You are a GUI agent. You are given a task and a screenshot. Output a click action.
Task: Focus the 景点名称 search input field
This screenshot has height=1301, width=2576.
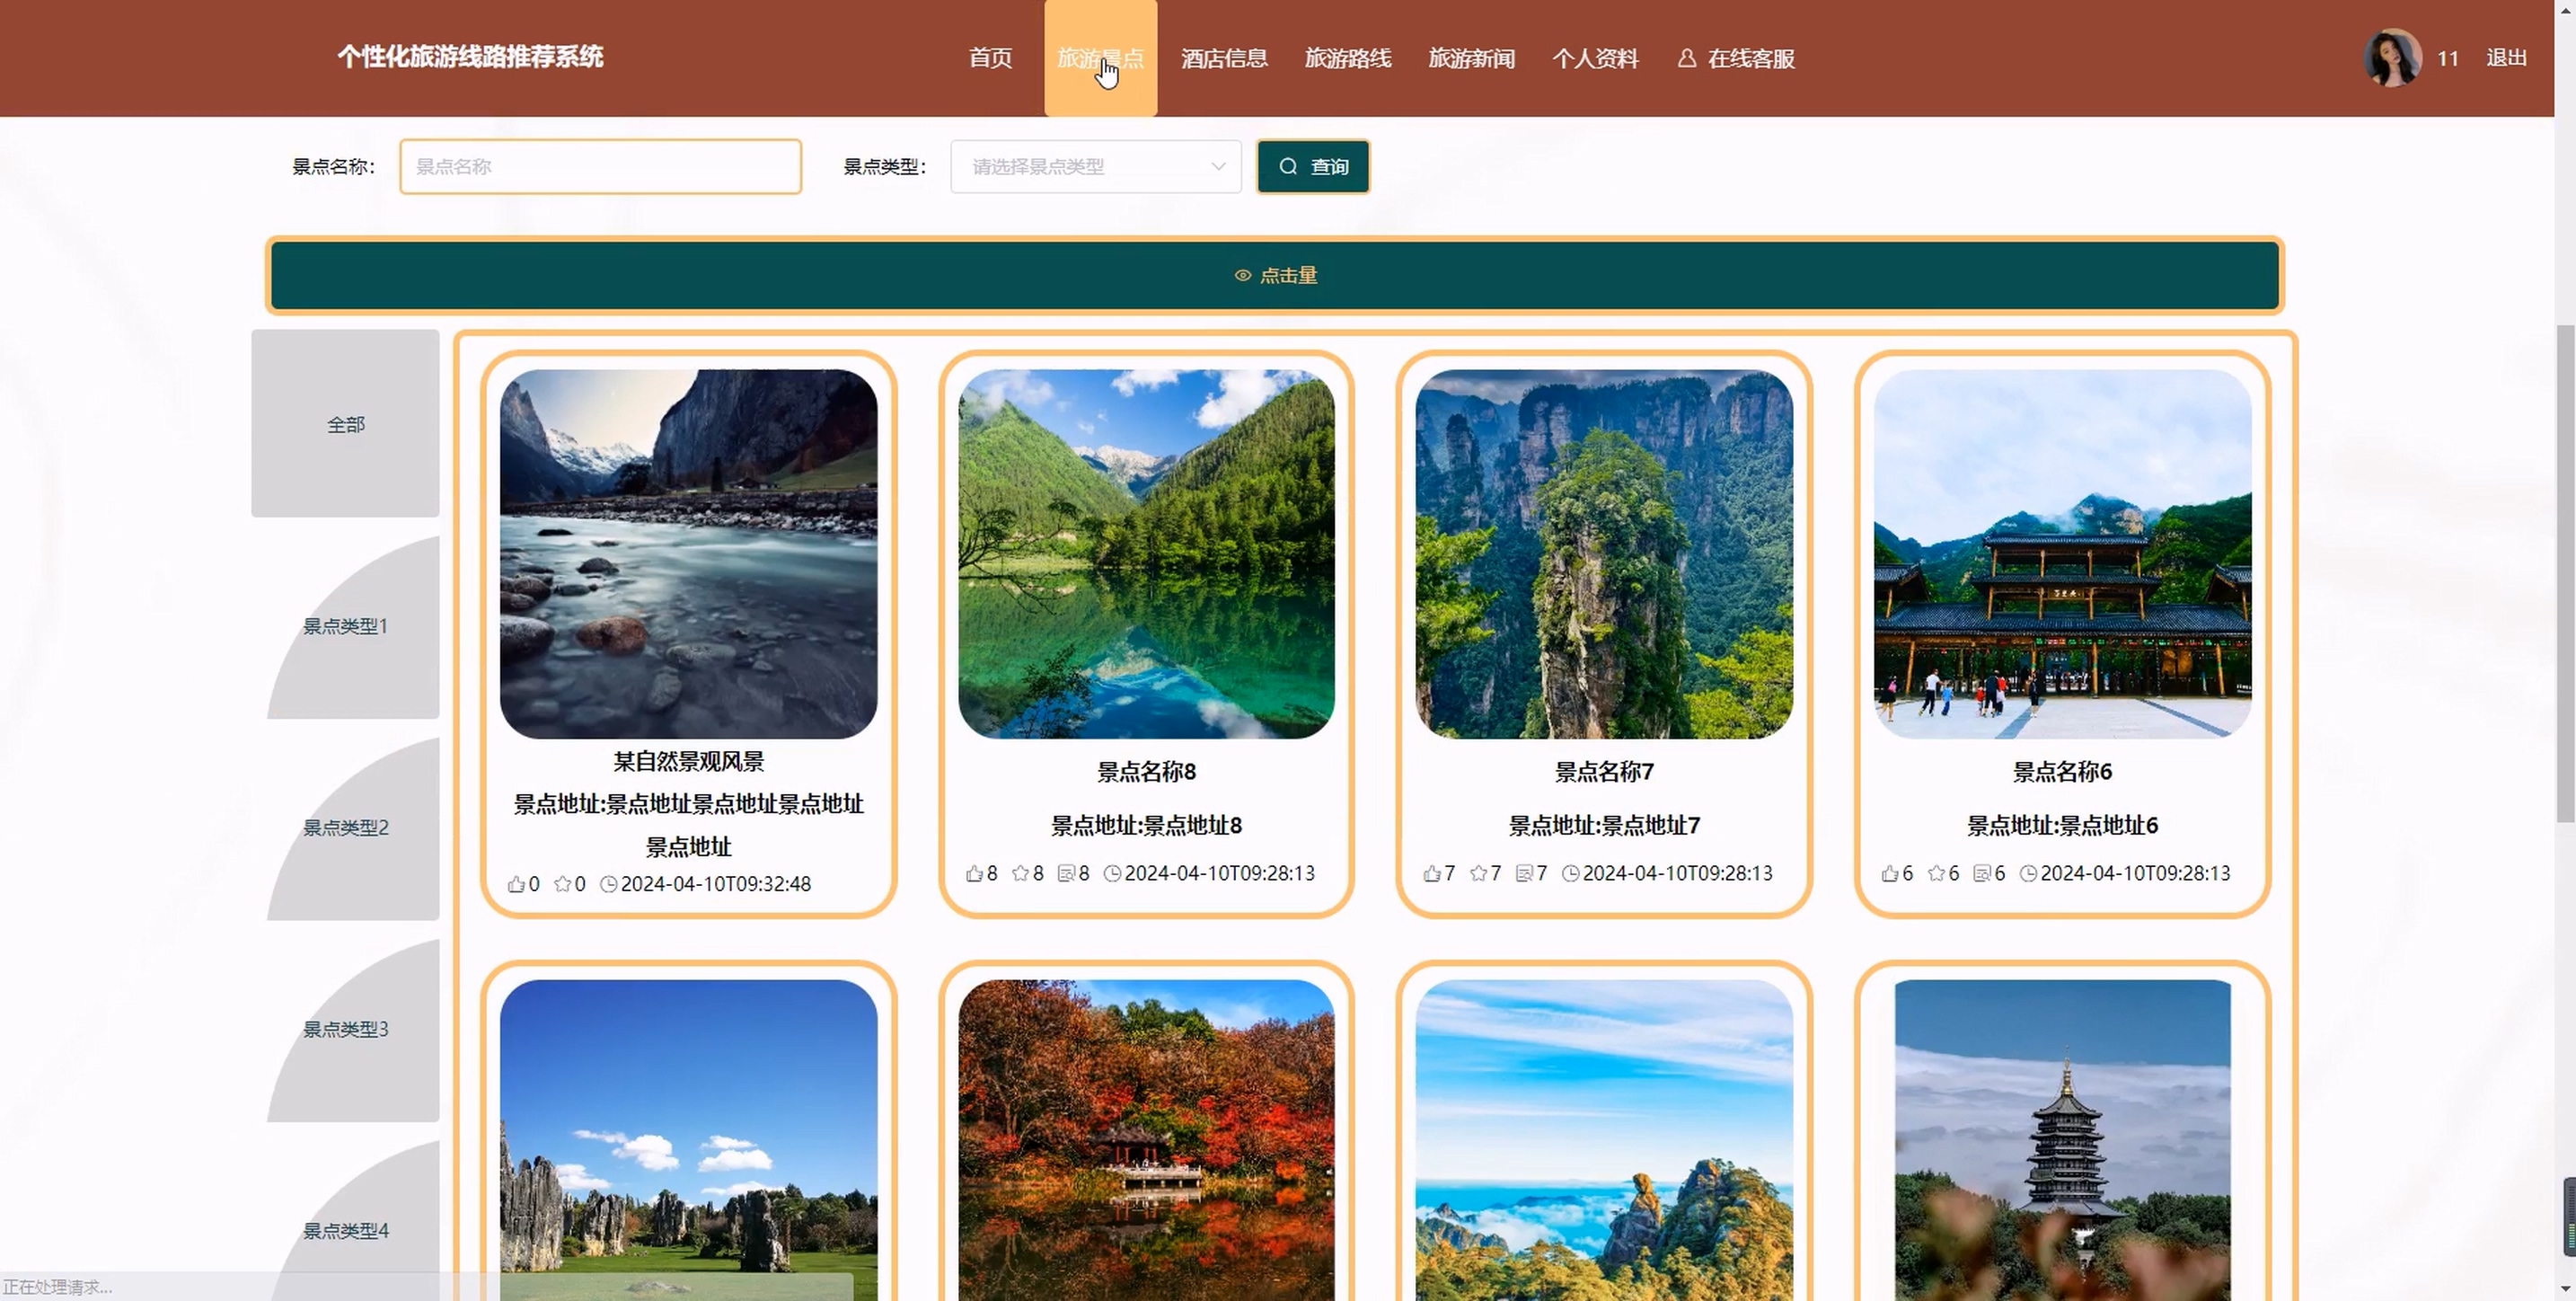600,166
